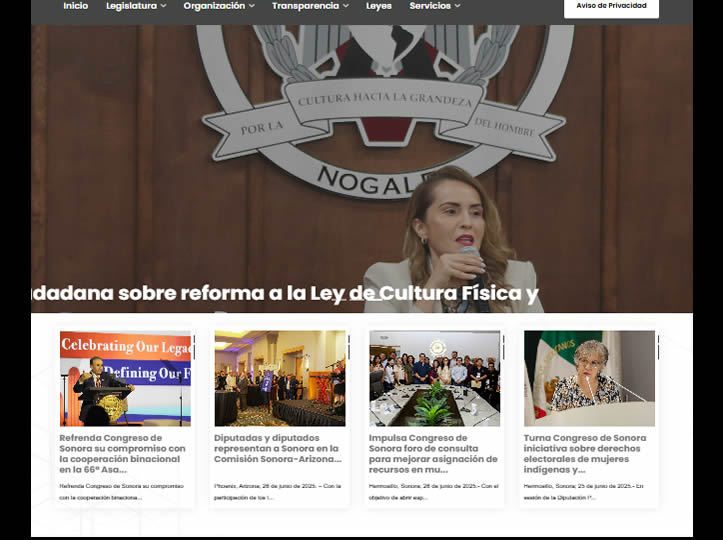This screenshot has width=723, height=540.
Task: Open 'Turna Congreso de Sonora iniciativa' article title
Action: (586, 454)
